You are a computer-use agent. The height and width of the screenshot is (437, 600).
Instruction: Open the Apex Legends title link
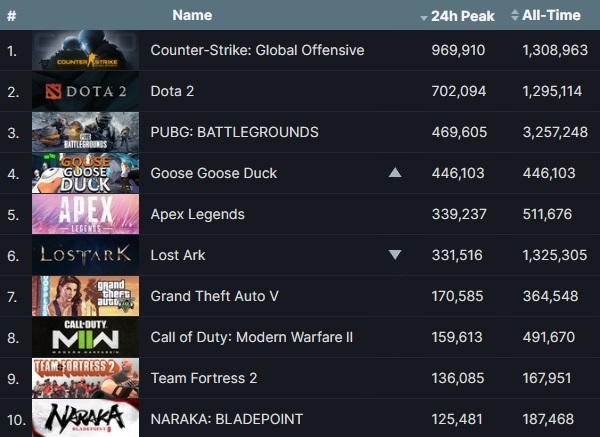(x=197, y=214)
